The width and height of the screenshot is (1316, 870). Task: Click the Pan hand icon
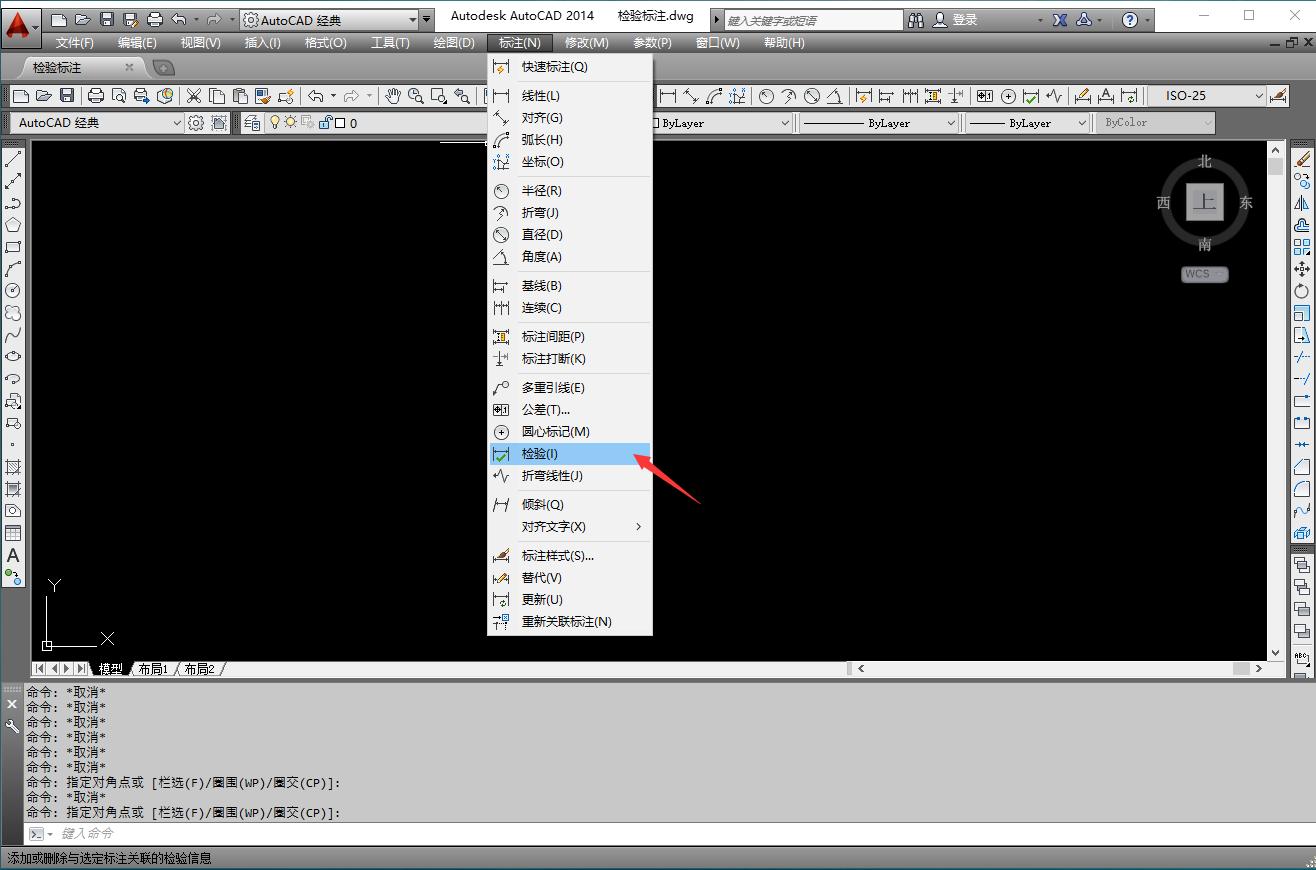(x=393, y=96)
